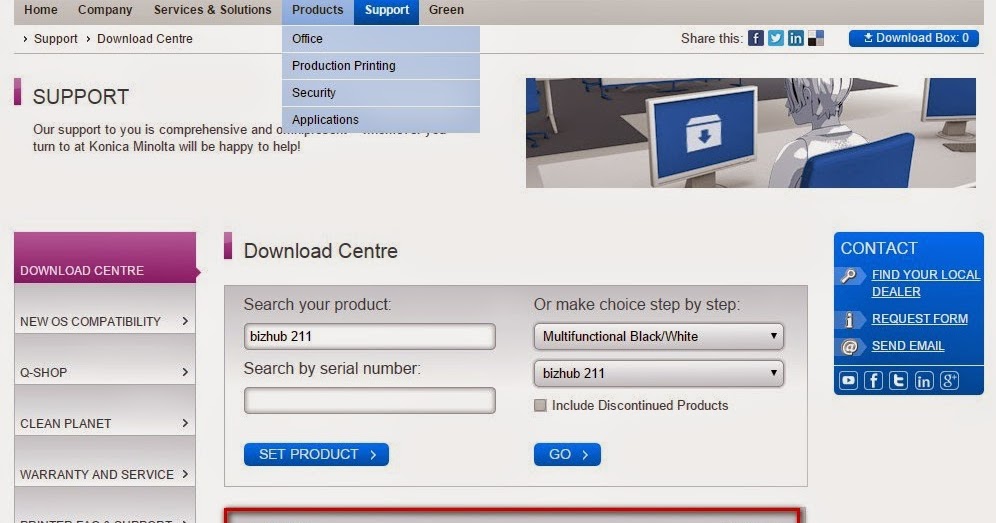The width and height of the screenshot is (996, 523).
Task: Click Support breadcrumb link
Action: (x=55, y=39)
